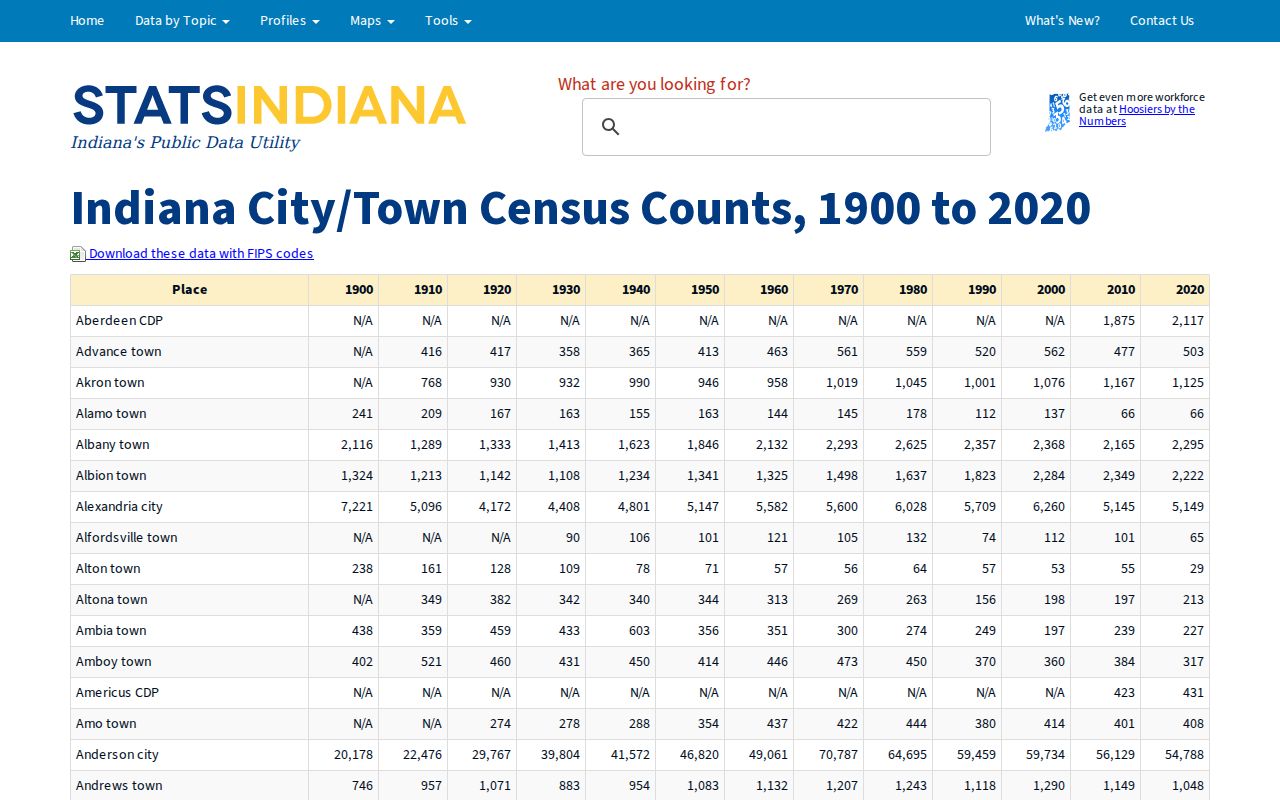The height and width of the screenshot is (800, 1280).
Task: Click the search magnifier icon
Action: tap(611, 127)
